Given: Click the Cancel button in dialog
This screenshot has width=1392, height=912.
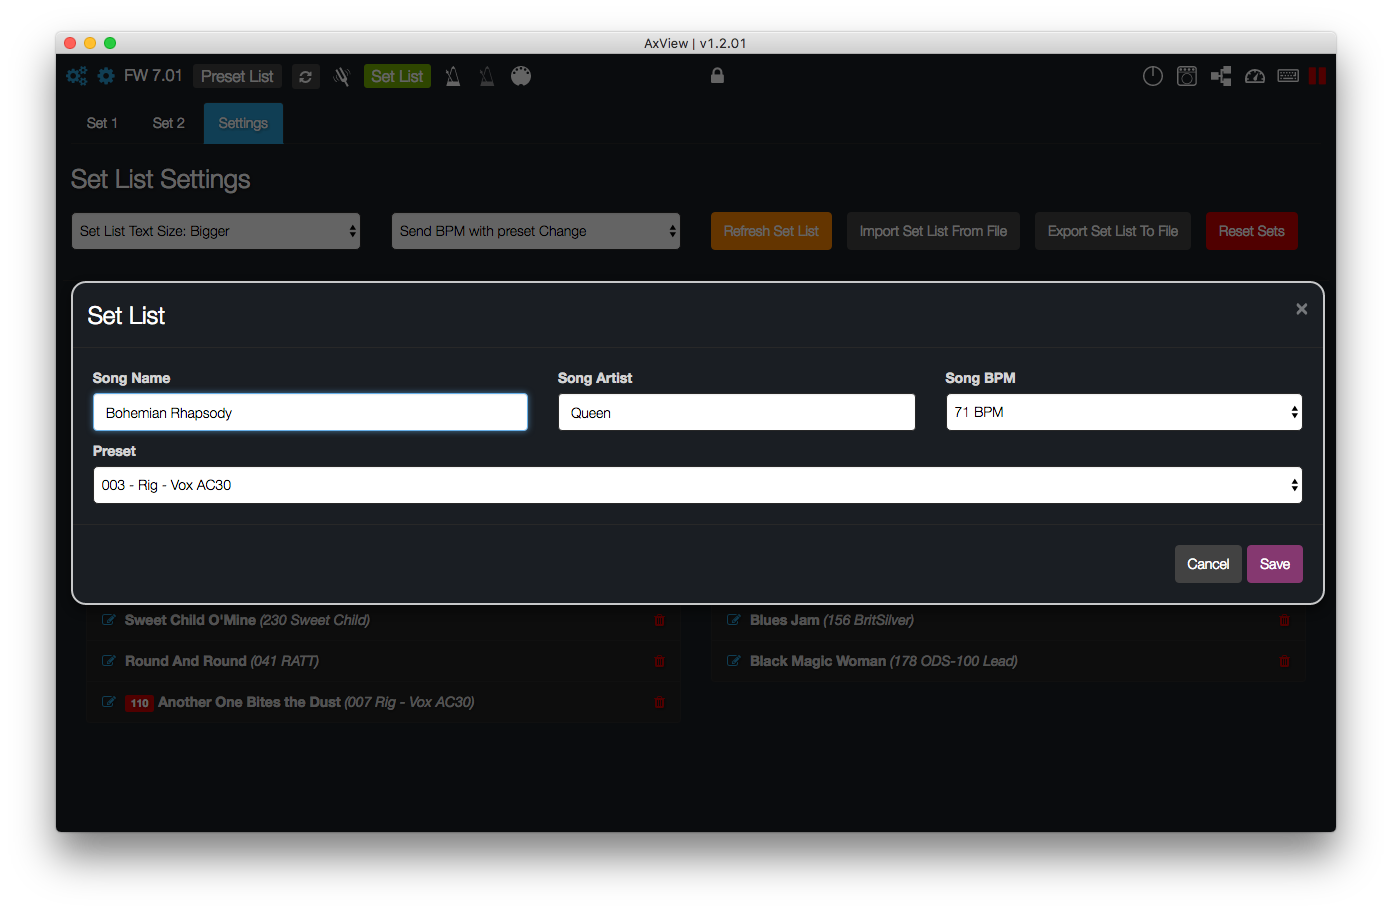Looking at the screenshot, I should [x=1208, y=564].
